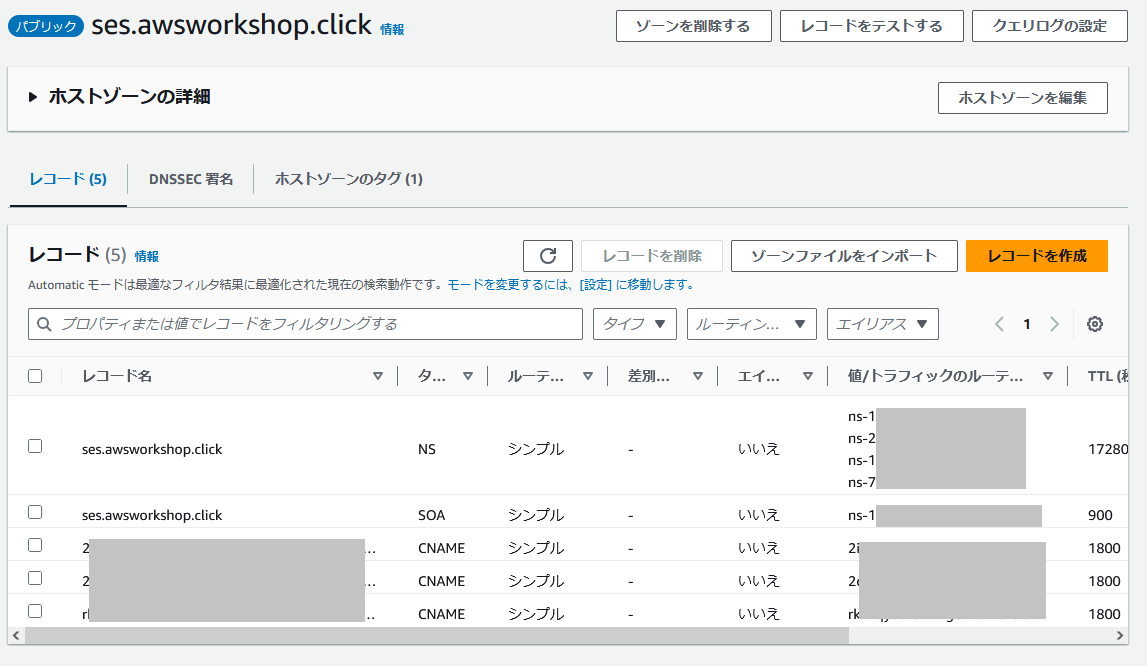1147x666 pixels.
Task: Open the エイリアス filter dropdown
Action: tap(882, 324)
